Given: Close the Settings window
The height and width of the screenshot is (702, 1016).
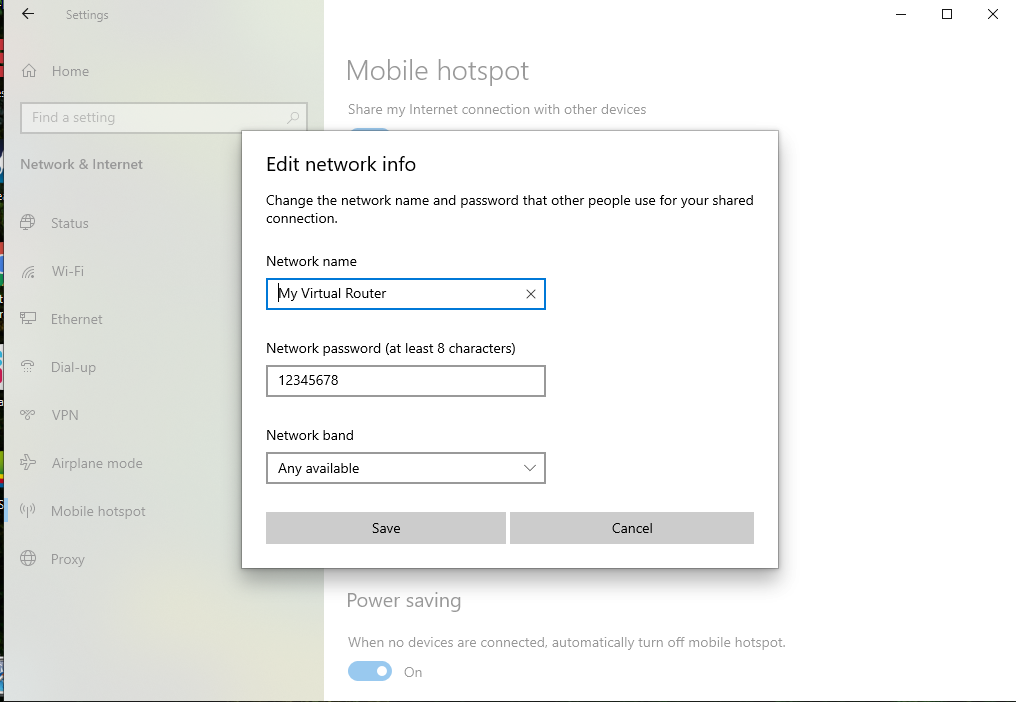Looking at the screenshot, I should (993, 14).
